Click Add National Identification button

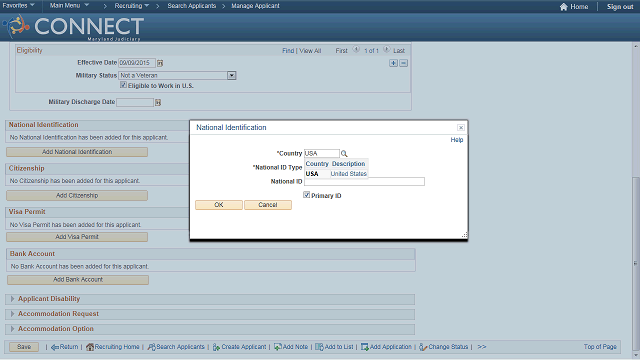pos(77,152)
